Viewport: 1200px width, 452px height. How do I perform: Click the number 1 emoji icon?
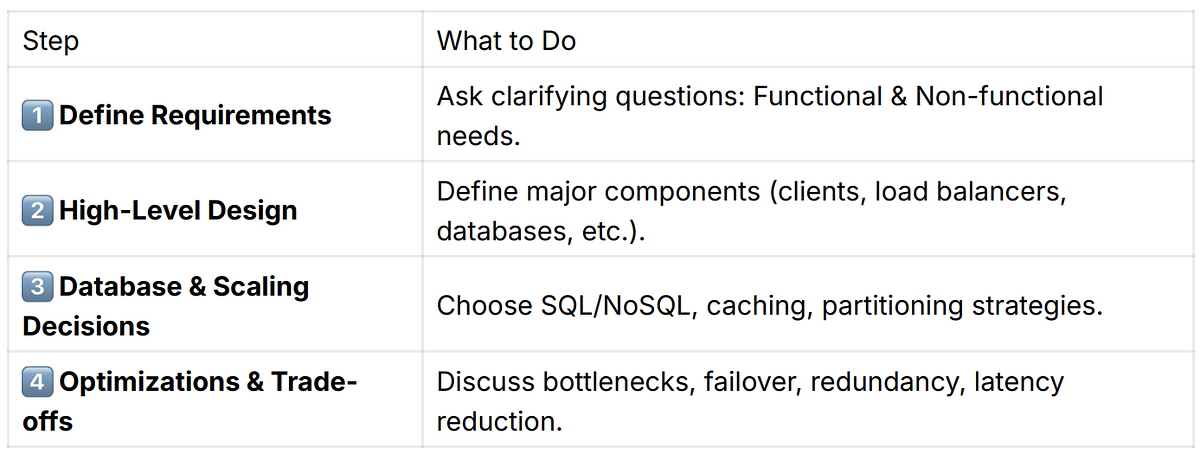point(38,115)
